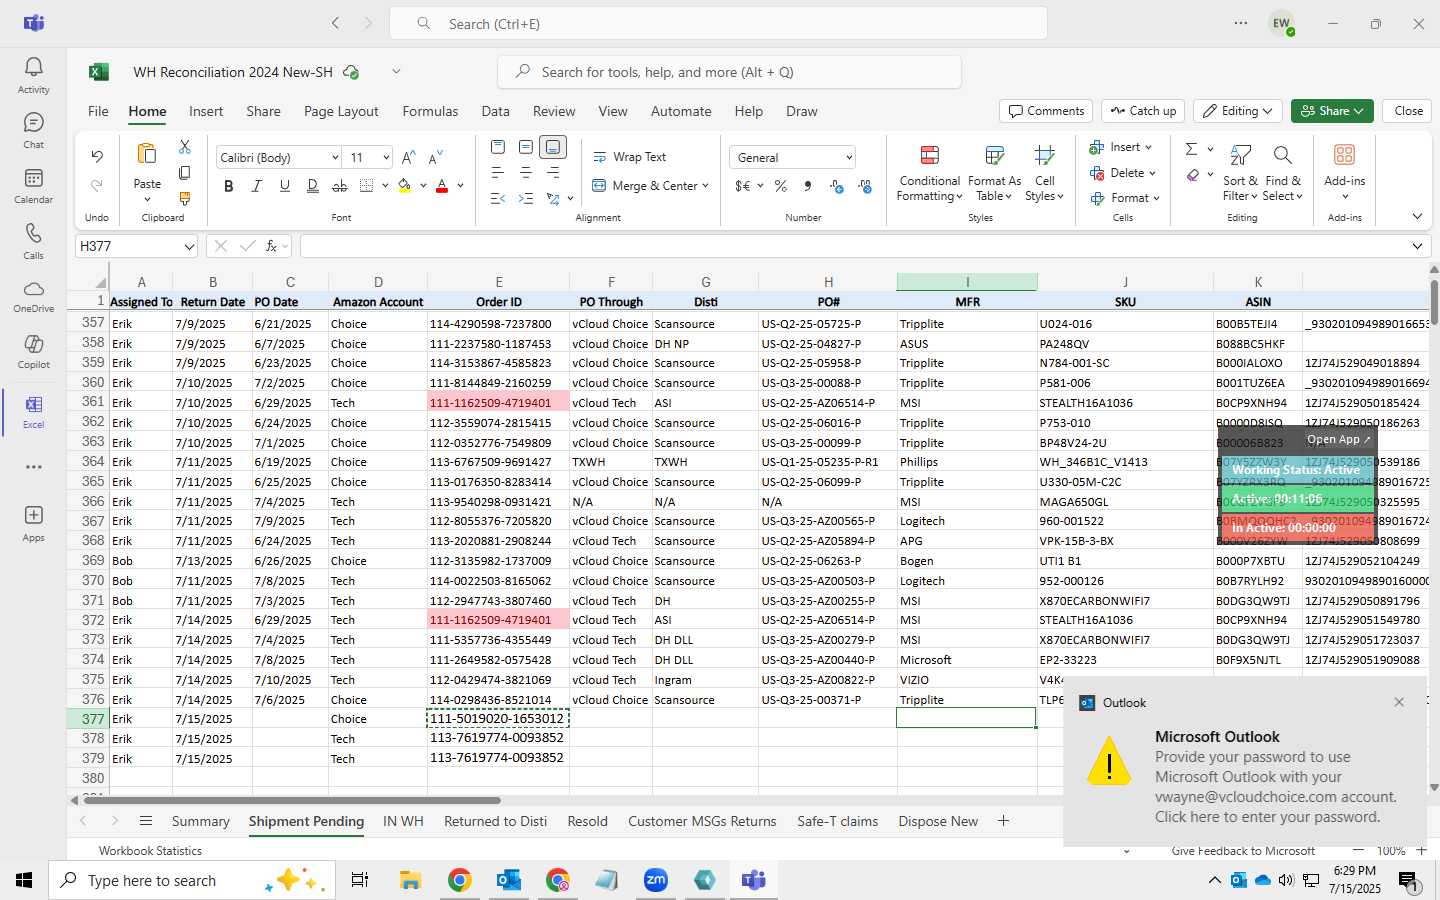Screen dimensions: 1440x900
Task: Click the Decrease Decimal icon
Action: [865, 186]
